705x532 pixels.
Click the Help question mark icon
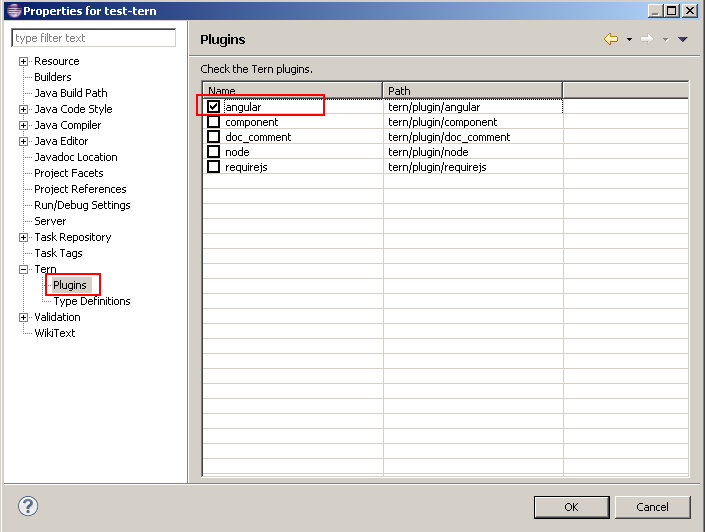click(x=28, y=506)
